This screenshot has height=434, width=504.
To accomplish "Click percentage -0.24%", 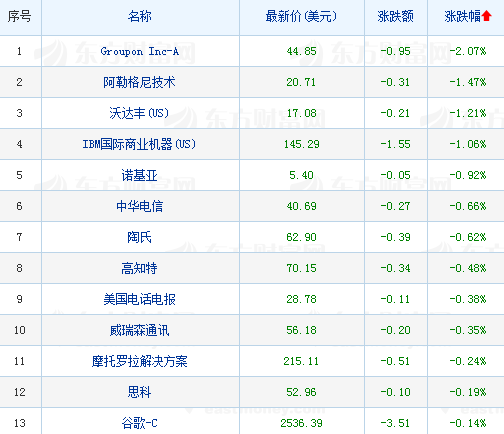I will pos(468,361).
